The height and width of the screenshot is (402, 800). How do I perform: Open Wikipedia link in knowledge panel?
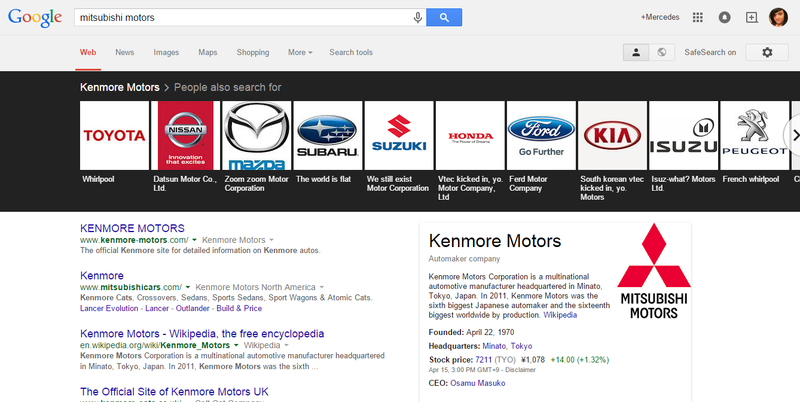[560, 315]
